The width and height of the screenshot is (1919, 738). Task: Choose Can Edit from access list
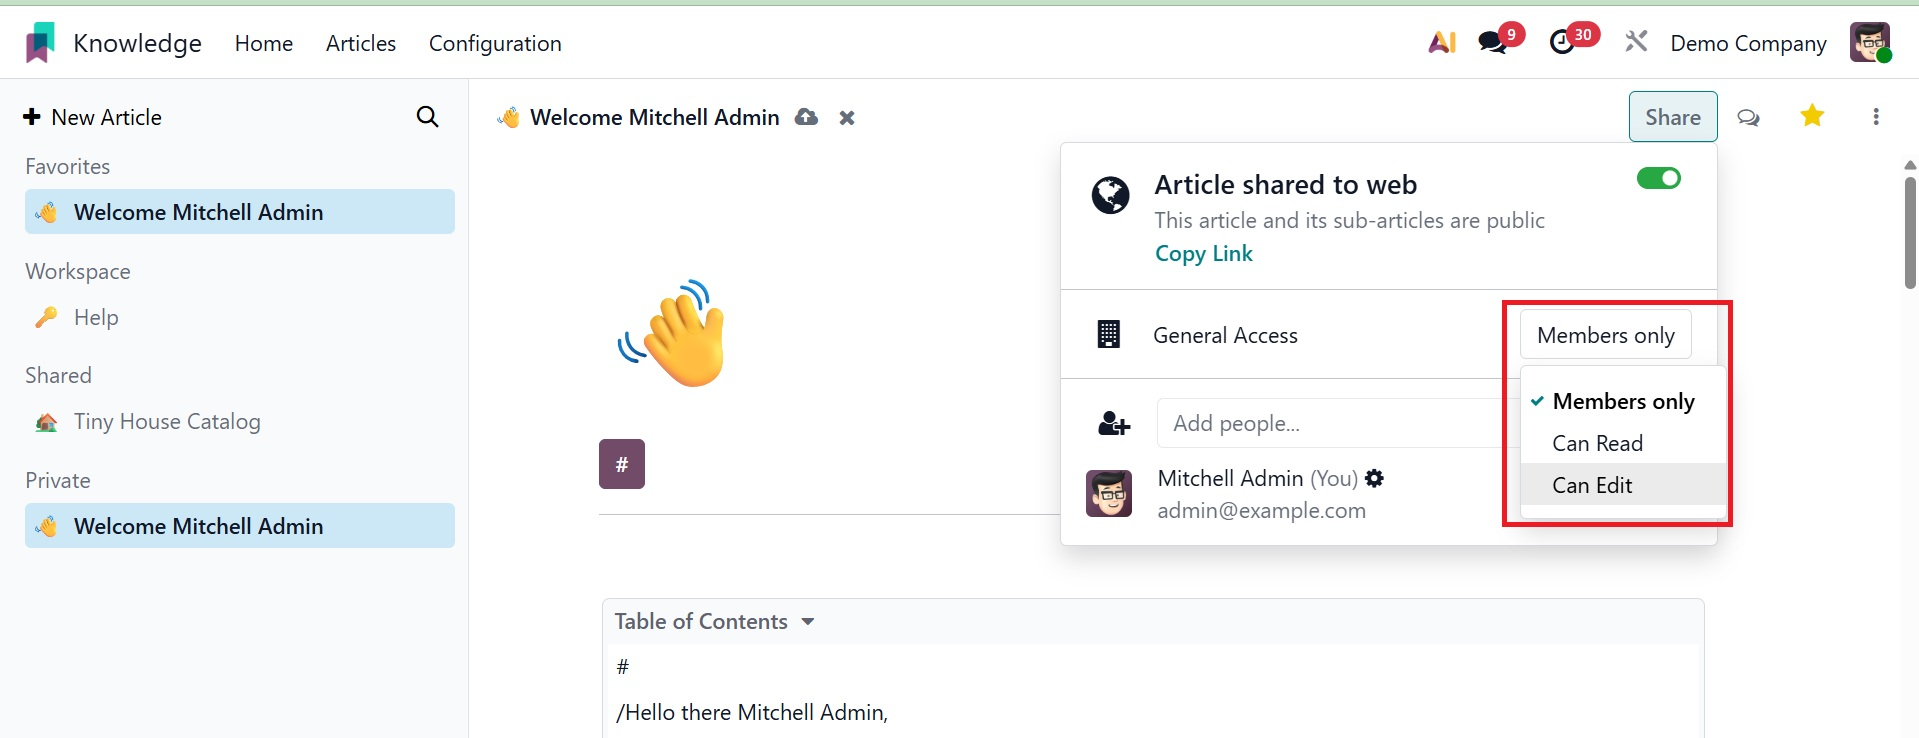click(x=1592, y=485)
